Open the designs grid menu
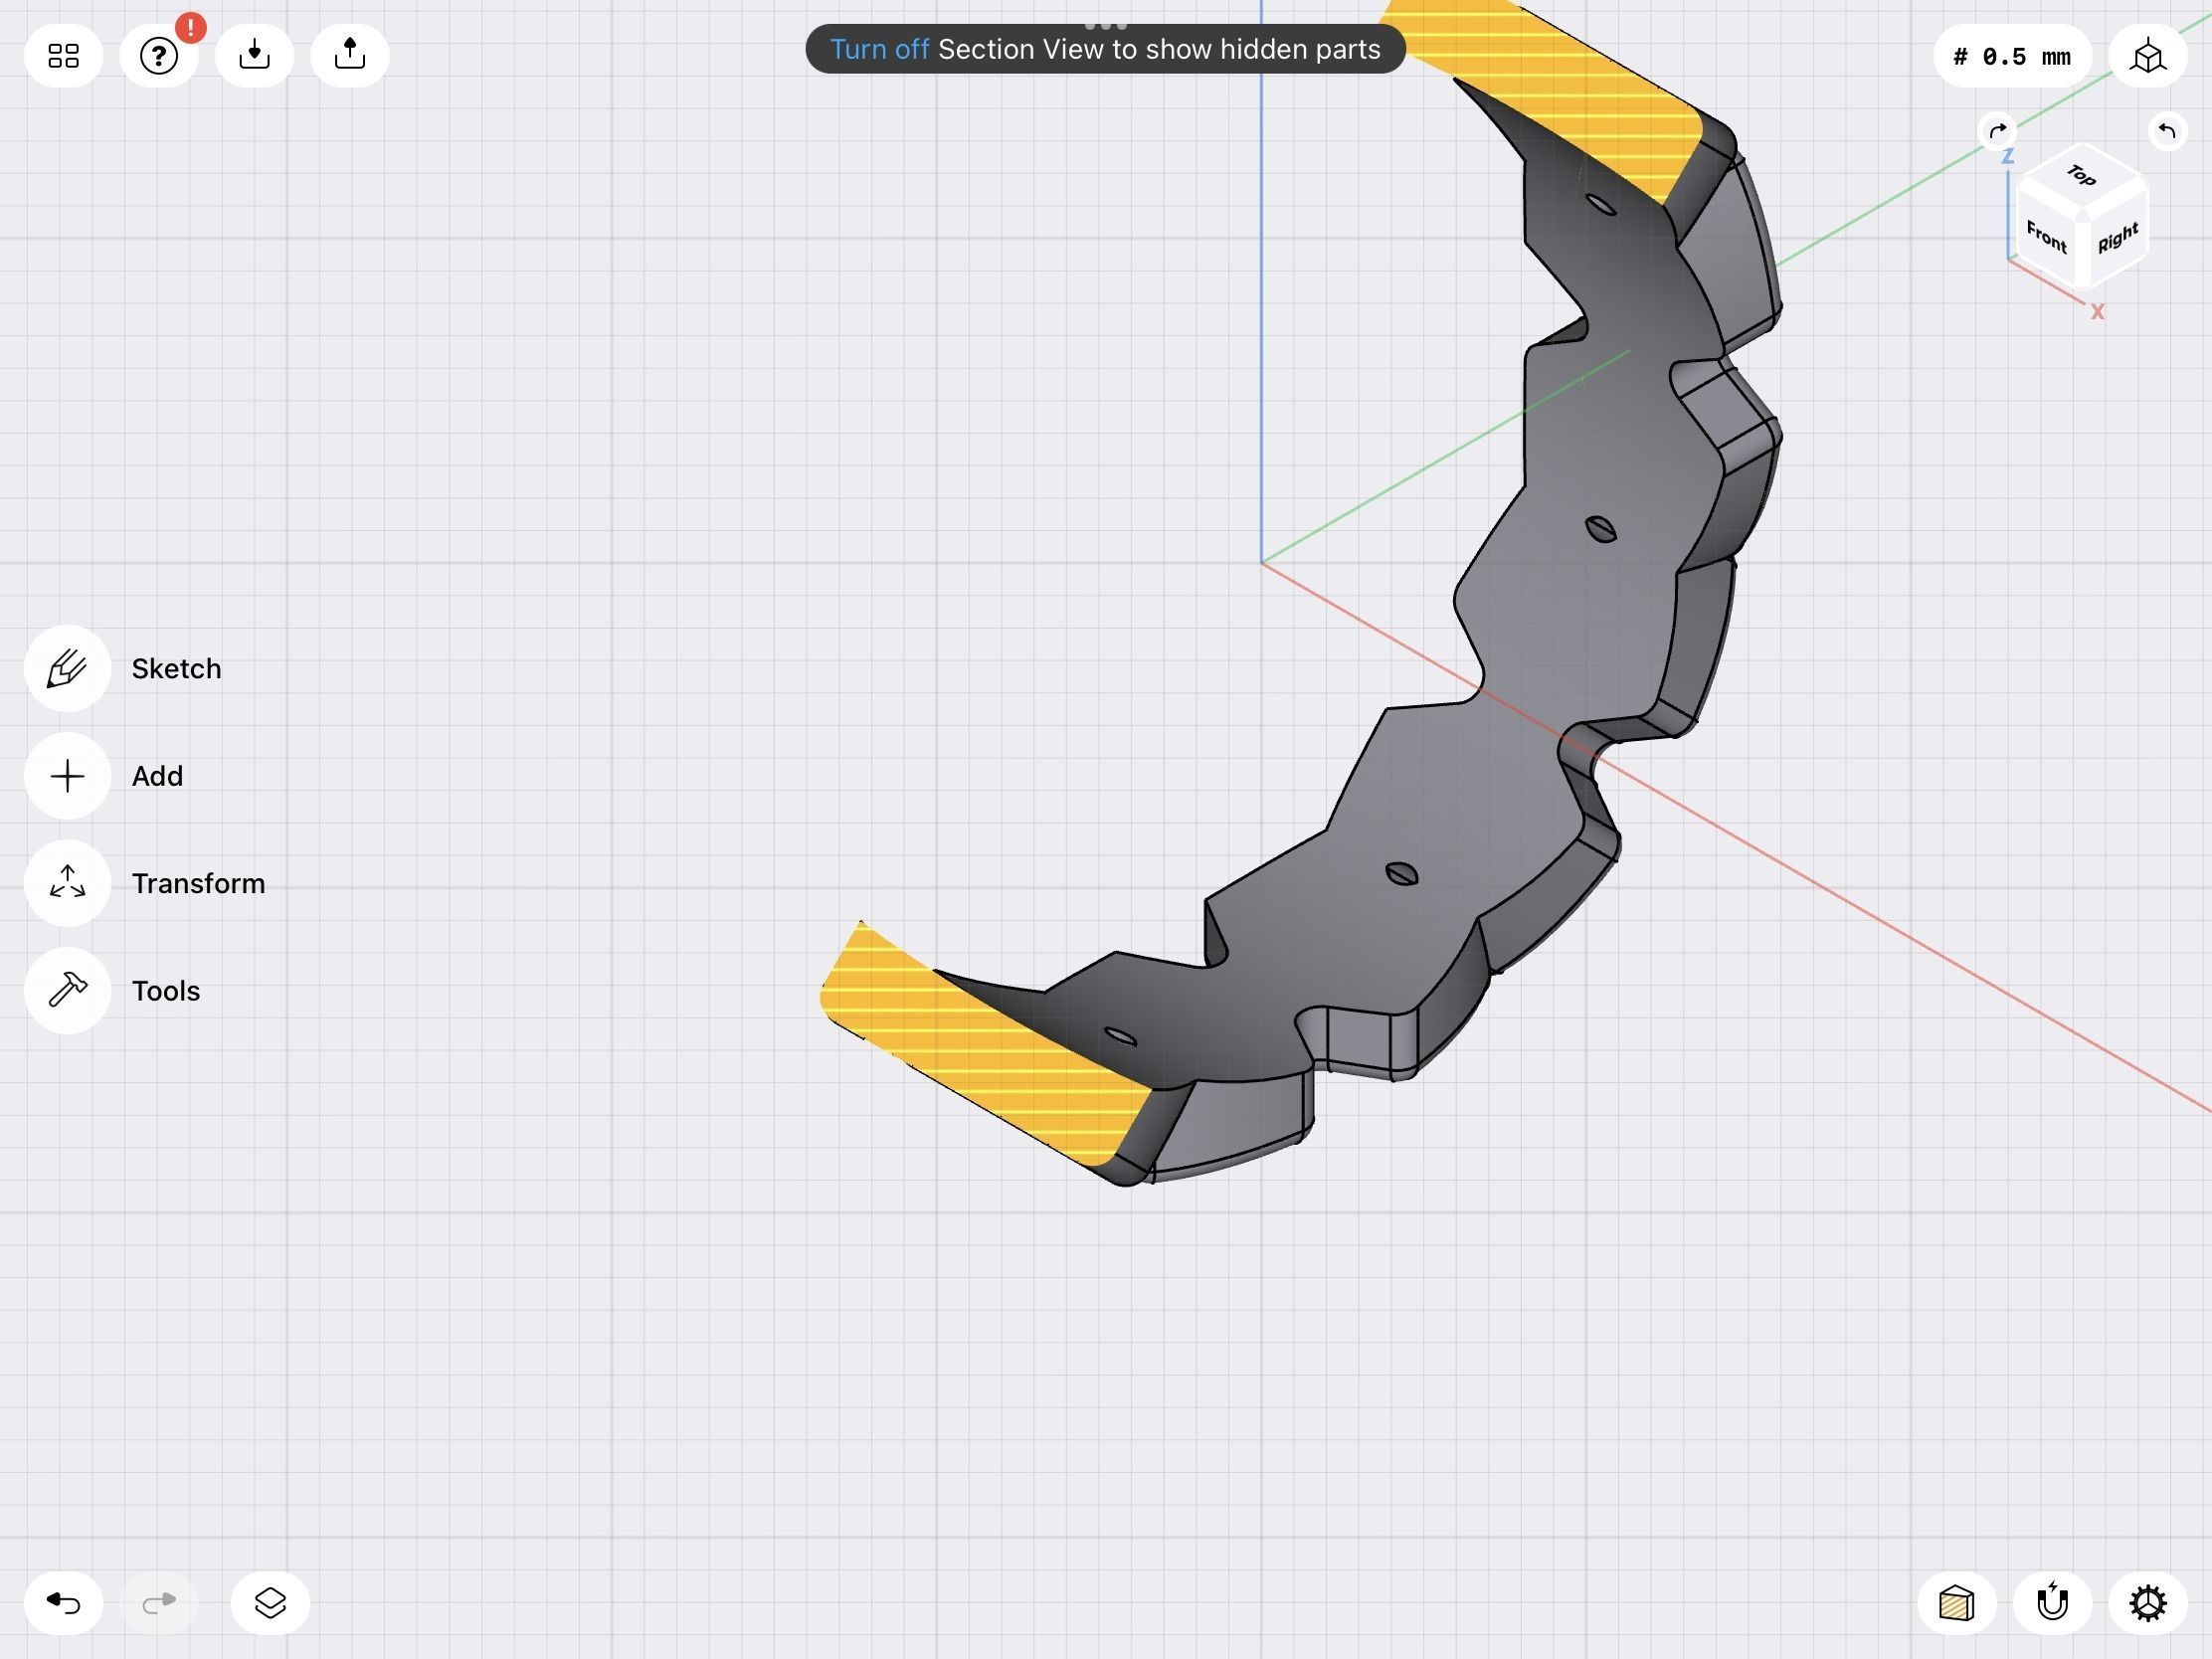This screenshot has width=2212, height=1659. (x=63, y=55)
